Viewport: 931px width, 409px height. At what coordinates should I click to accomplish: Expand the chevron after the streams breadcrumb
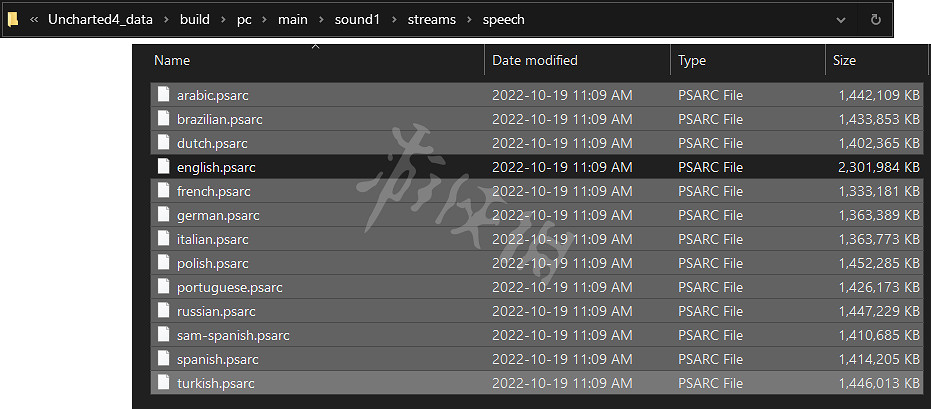pyautogui.click(x=468, y=19)
